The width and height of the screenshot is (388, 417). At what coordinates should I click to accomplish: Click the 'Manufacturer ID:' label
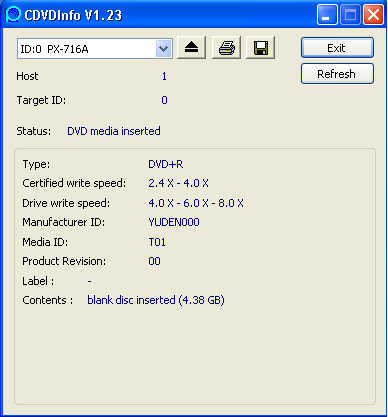click(x=64, y=222)
